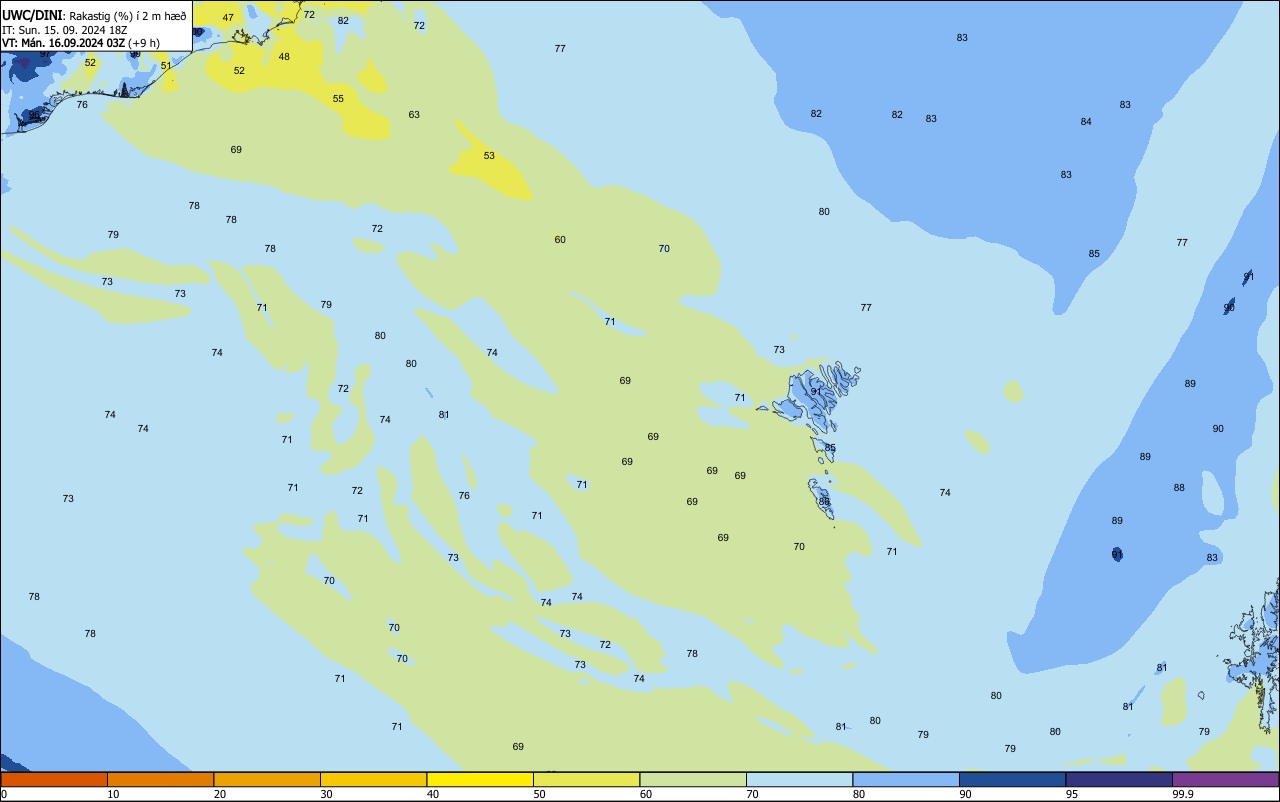Image resolution: width=1280 pixels, height=802 pixels.
Task: Click the pale blue 70–80 legend segment
Action: click(x=799, y=779)
